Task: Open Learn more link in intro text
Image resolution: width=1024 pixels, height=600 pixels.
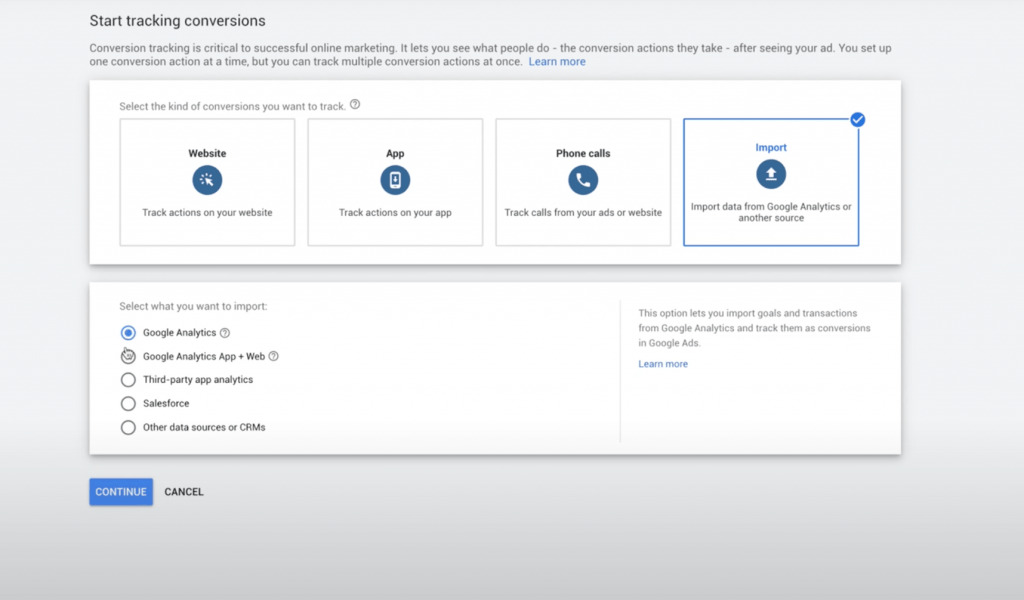Action: point(557,62)
